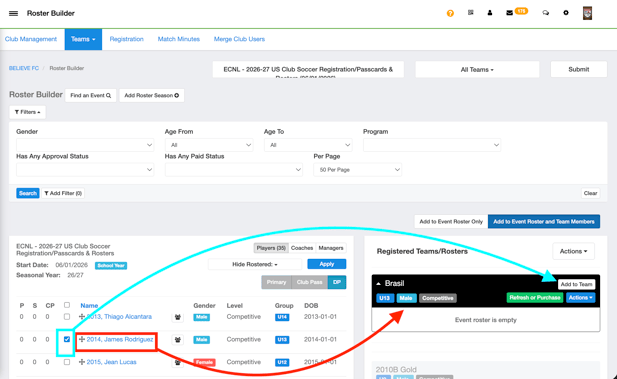The width and height of the screenshot is (617, 379).
Task: Open the Gender filter dropdown
Action: [x=85, y=145]
